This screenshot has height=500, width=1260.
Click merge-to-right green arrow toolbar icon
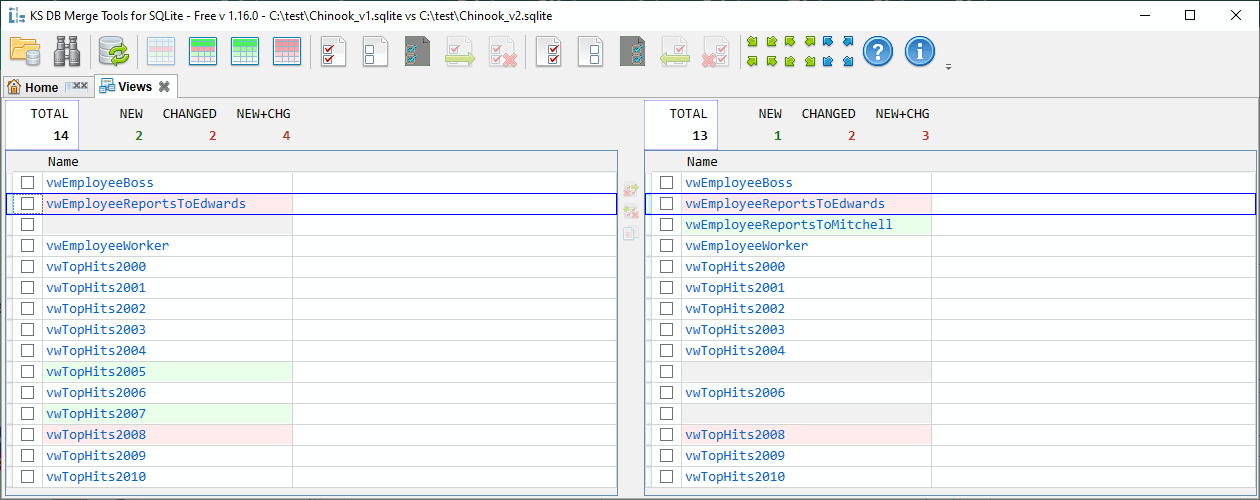point(460,51)
